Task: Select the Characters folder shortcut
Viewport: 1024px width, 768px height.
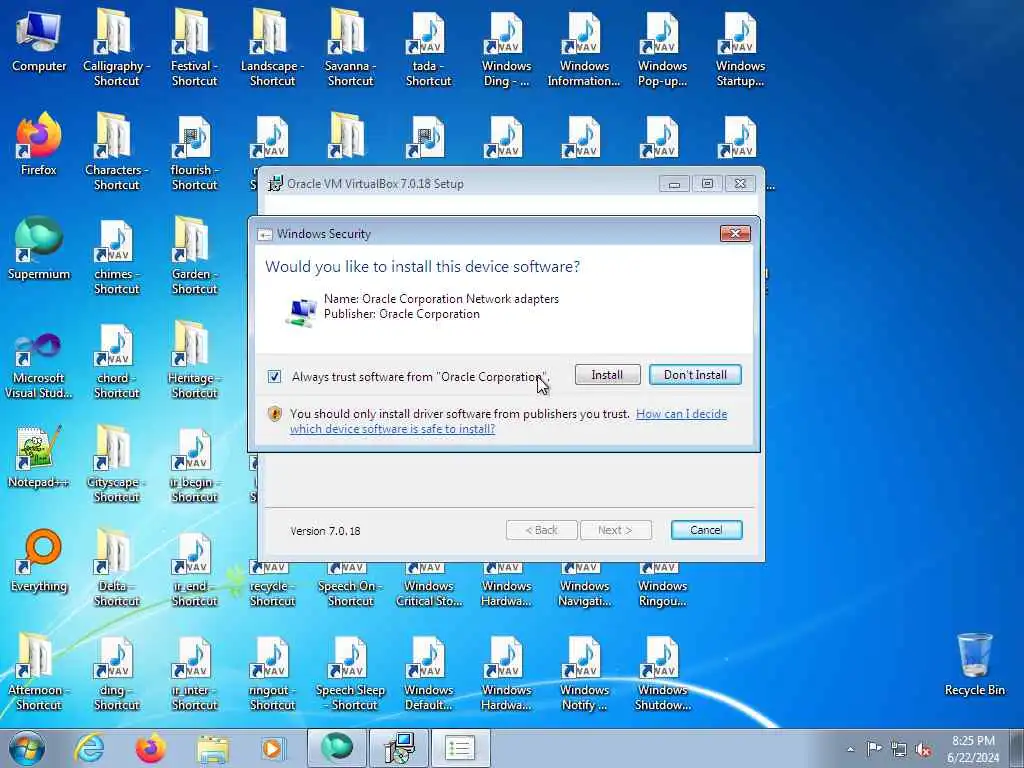Action: pos(116,152)
